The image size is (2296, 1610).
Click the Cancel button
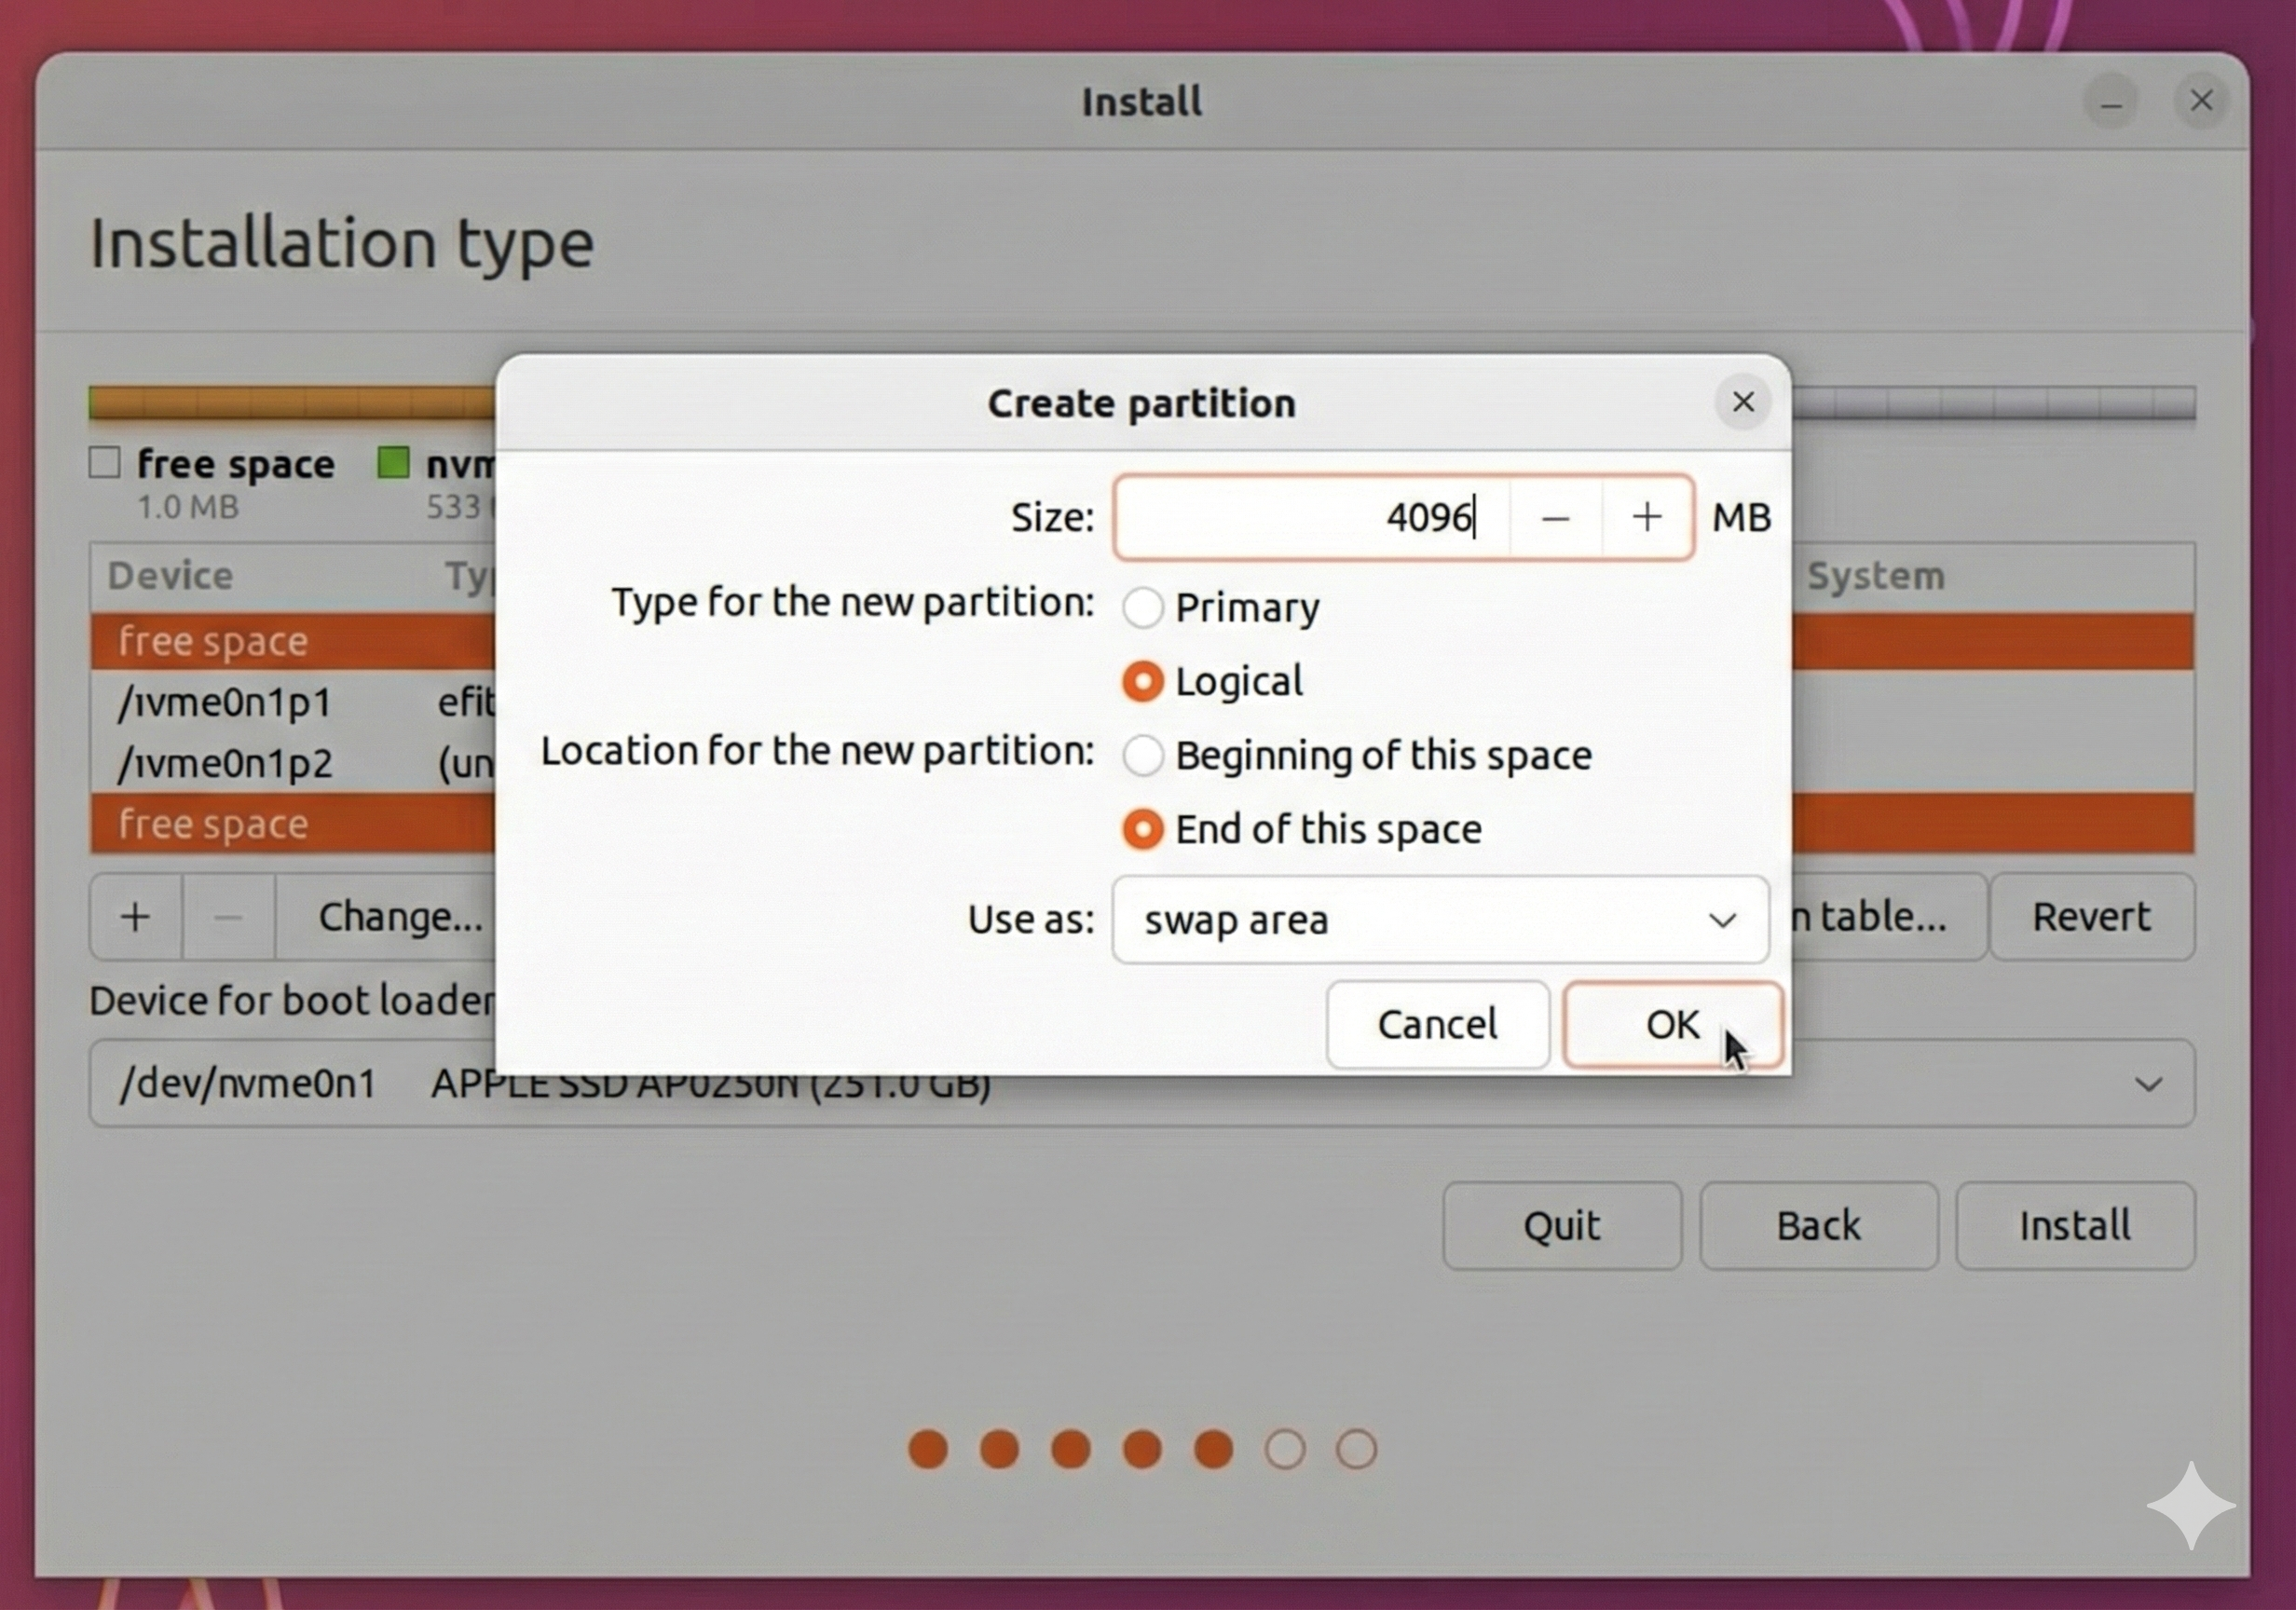[1437, 1024]
